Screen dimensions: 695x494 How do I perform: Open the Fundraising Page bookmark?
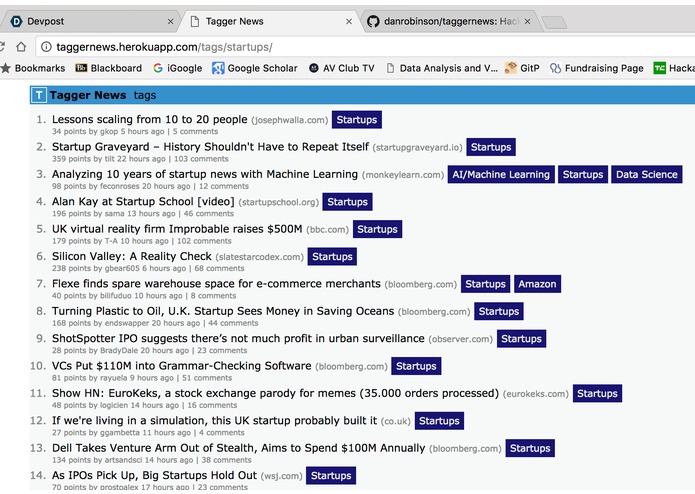pos(597,68)
